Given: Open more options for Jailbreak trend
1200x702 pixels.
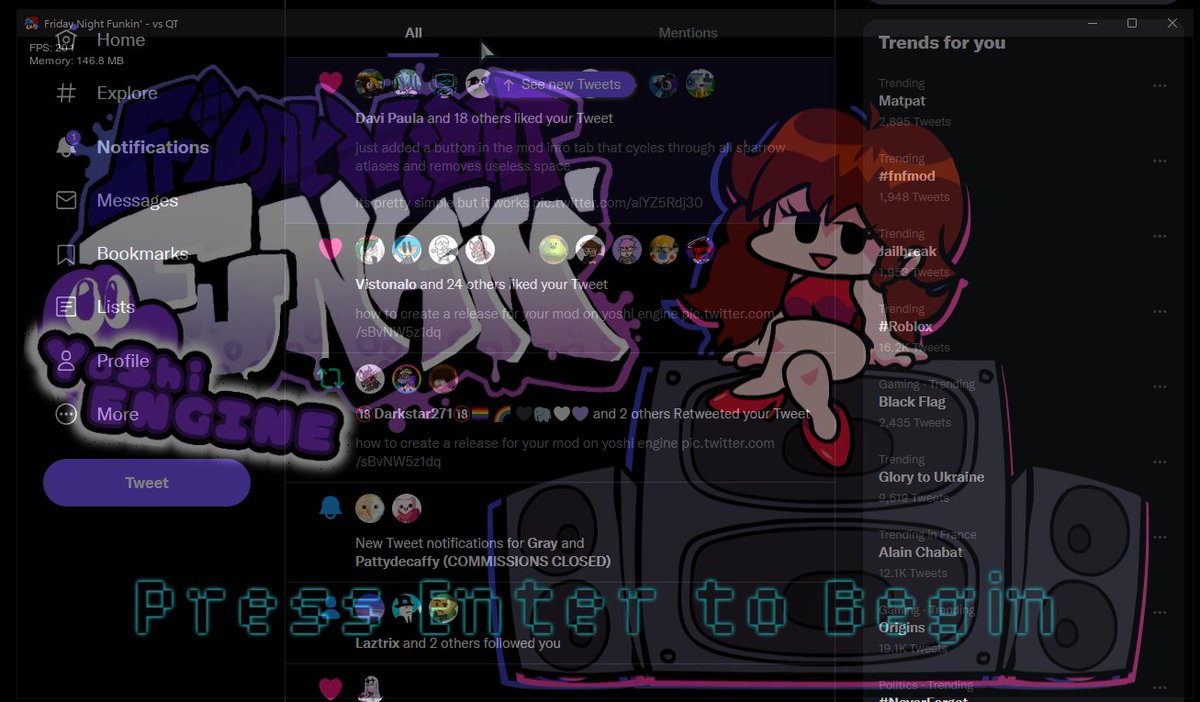Looking at the screenshot, I should [1160, 236].
